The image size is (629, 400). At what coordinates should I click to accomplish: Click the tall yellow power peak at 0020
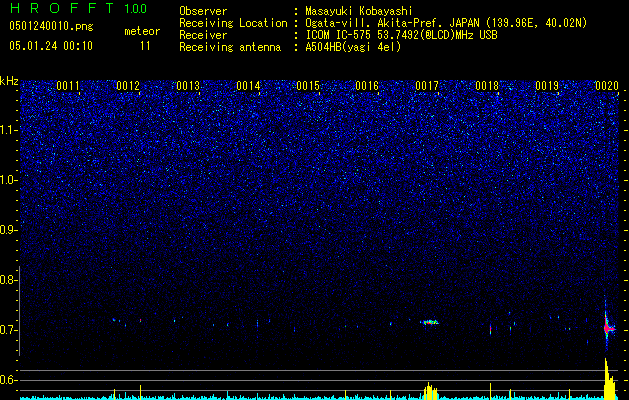609,379
